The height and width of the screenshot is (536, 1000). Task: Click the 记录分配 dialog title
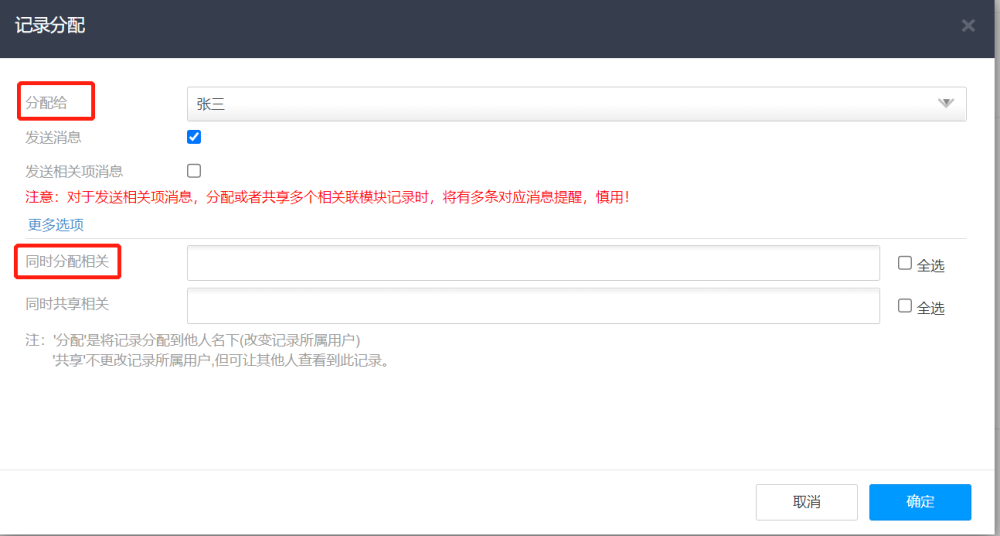click(50, 26)
